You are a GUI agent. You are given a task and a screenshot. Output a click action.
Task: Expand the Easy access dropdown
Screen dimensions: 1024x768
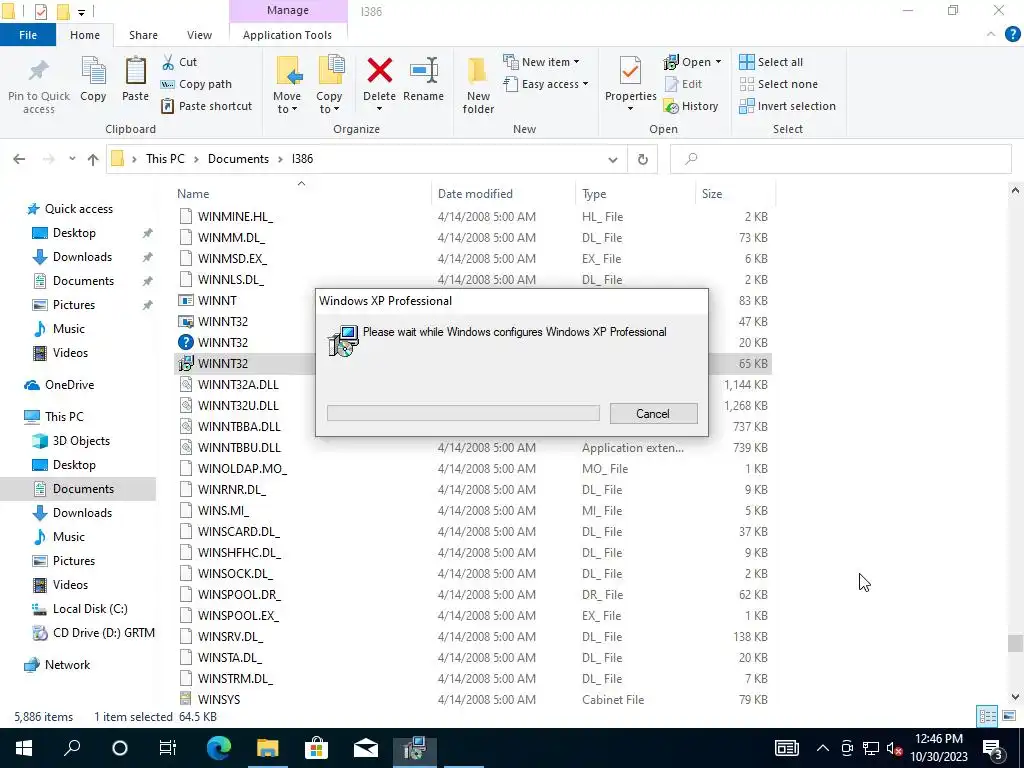(546, 84)
